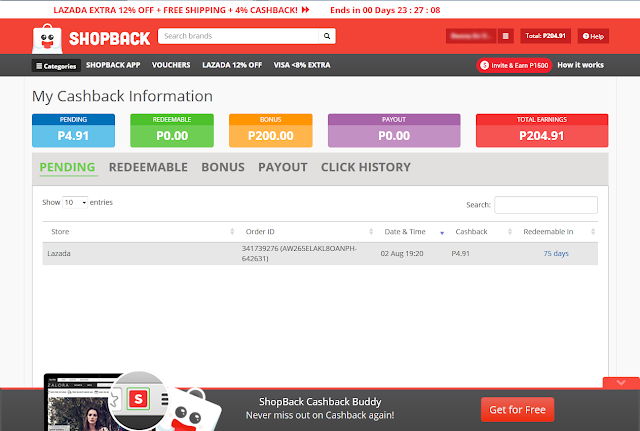Sort table by Cashback column
The width and height of the screenshot is (640, 431).
pos(481,232)
